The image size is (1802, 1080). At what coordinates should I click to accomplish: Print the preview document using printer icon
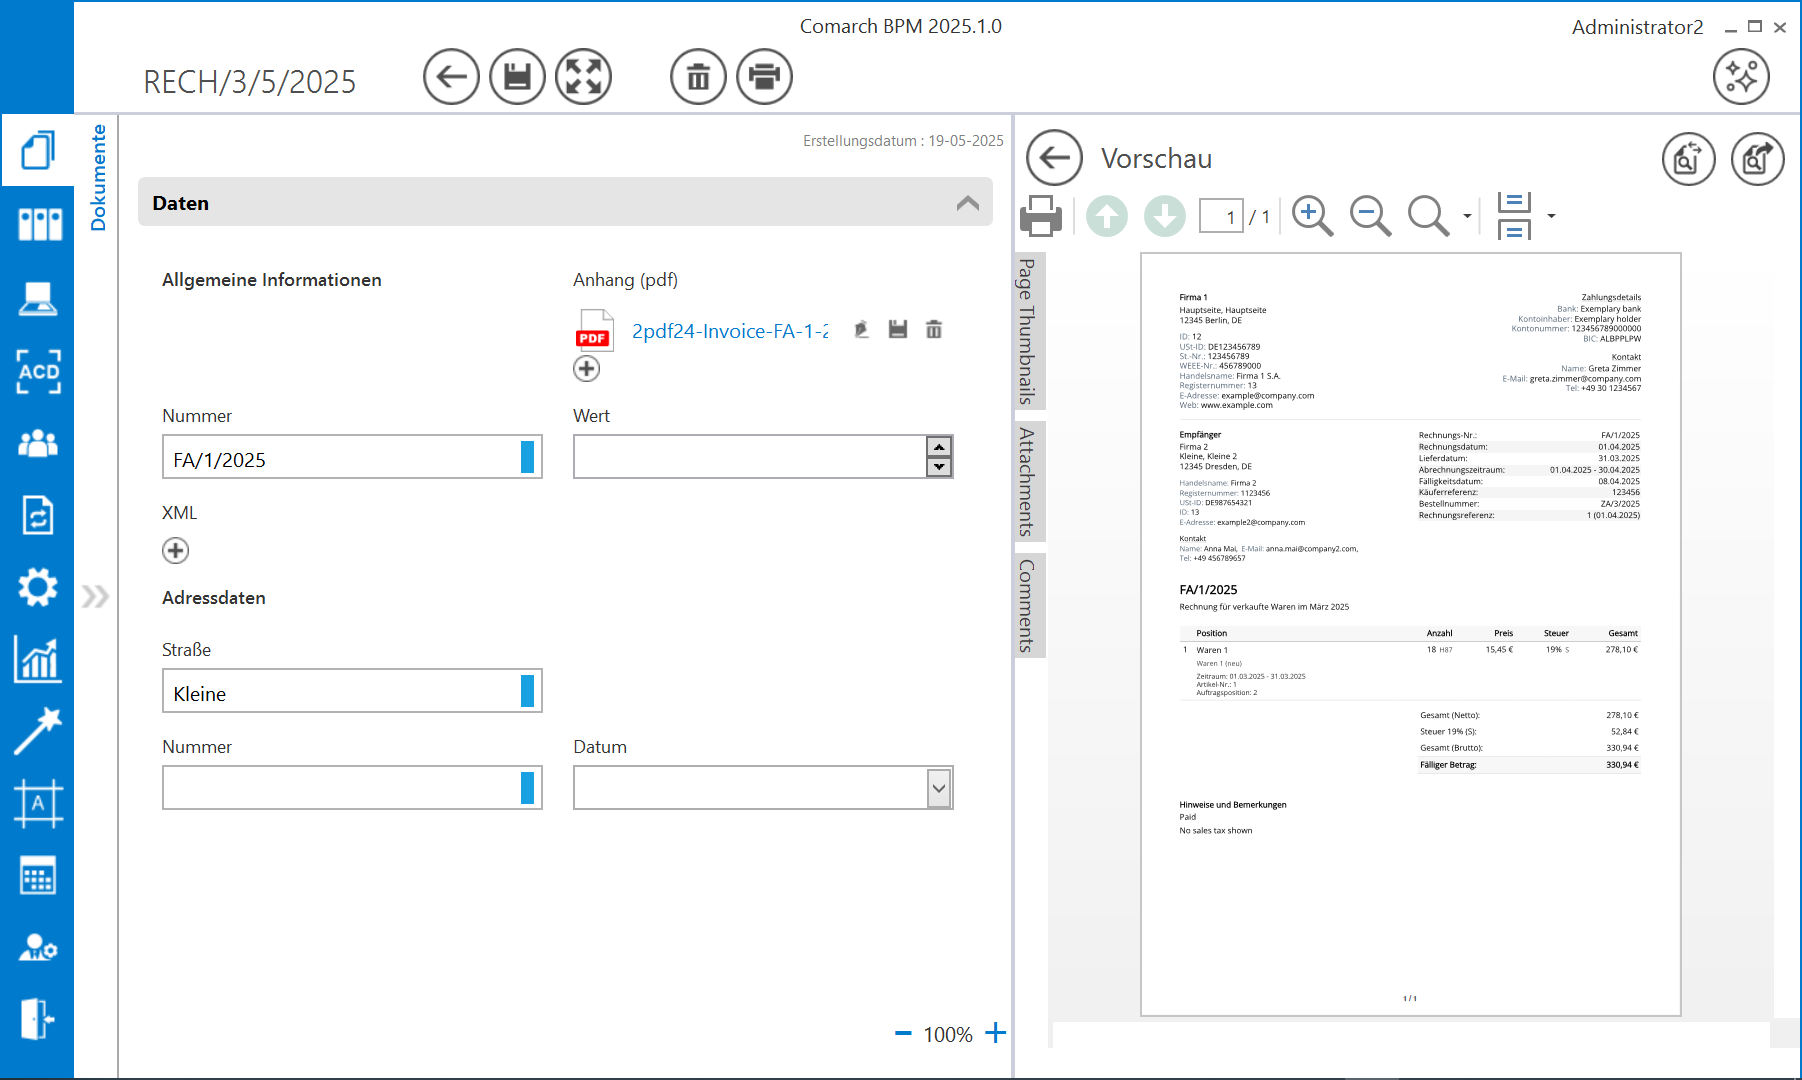[1040, 216]
